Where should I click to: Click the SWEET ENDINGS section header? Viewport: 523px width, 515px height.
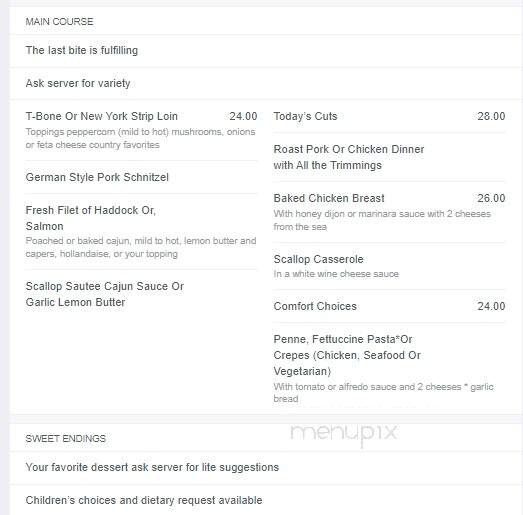point(66,439)
